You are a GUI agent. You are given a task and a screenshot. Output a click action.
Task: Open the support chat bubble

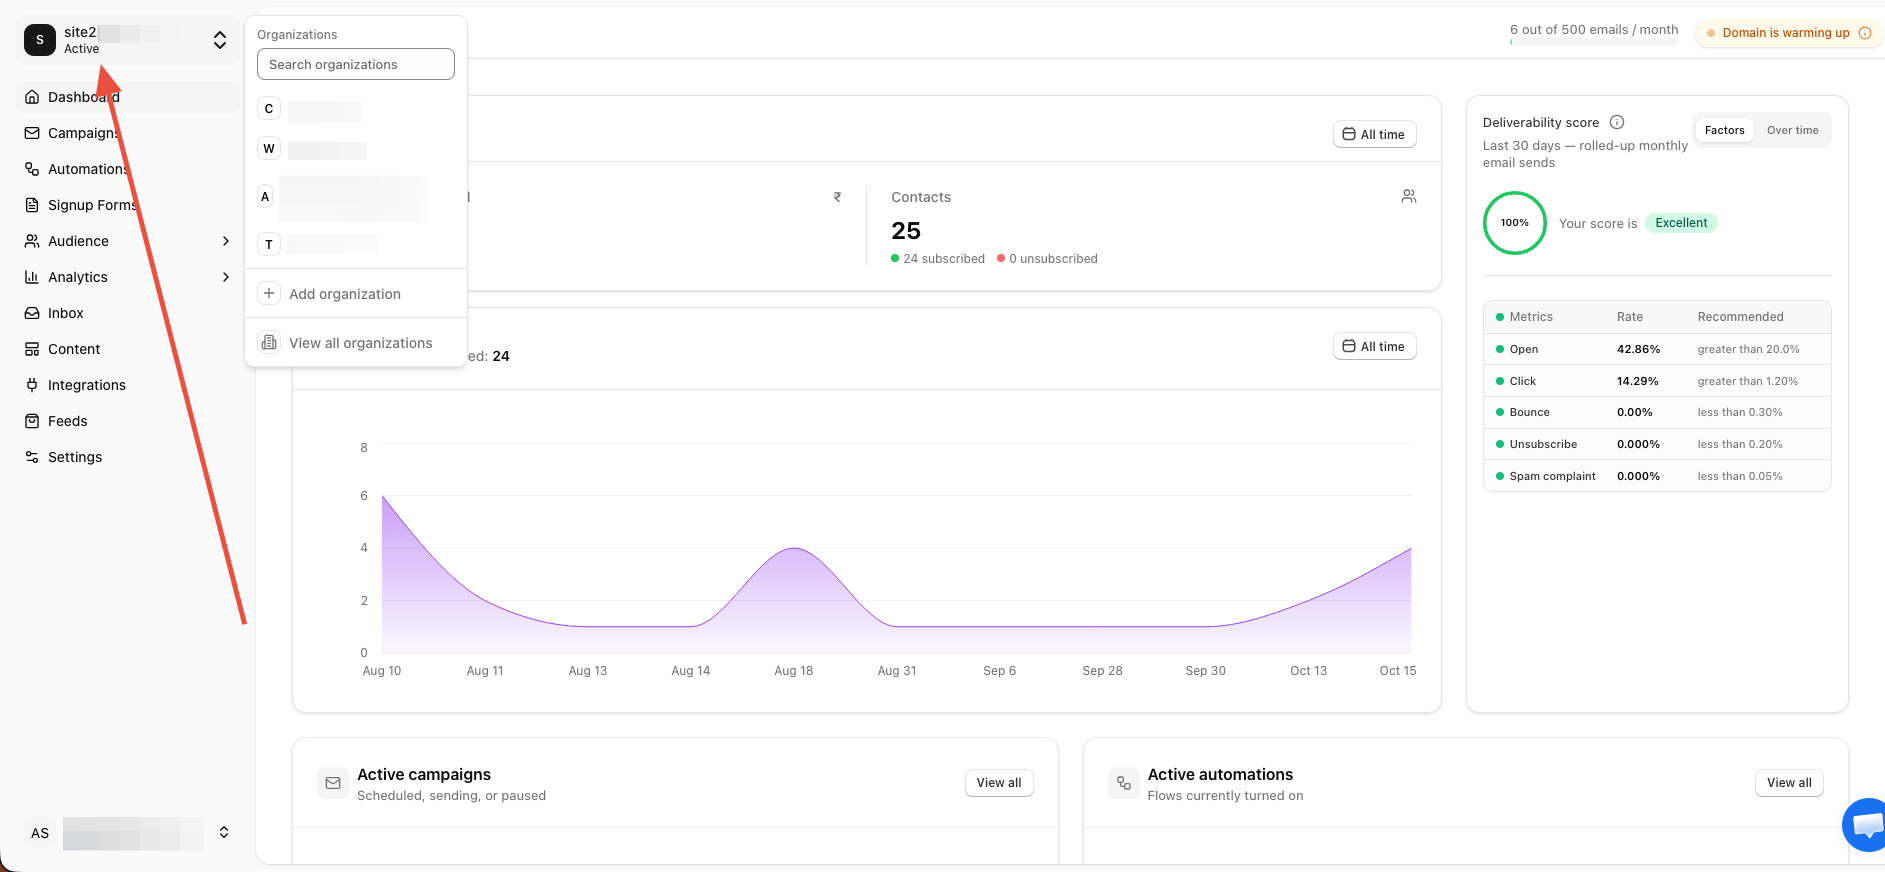[1865, 825]
